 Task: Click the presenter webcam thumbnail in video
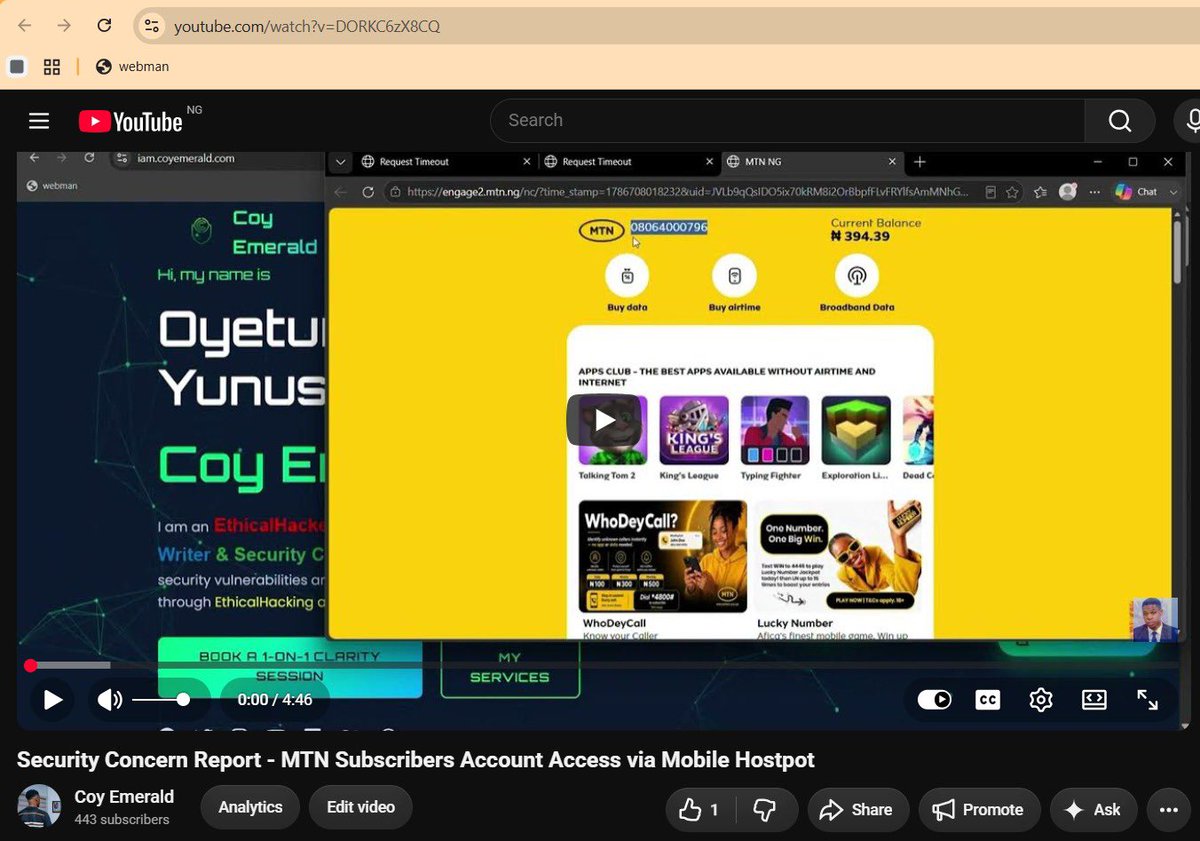[1153, 619]
